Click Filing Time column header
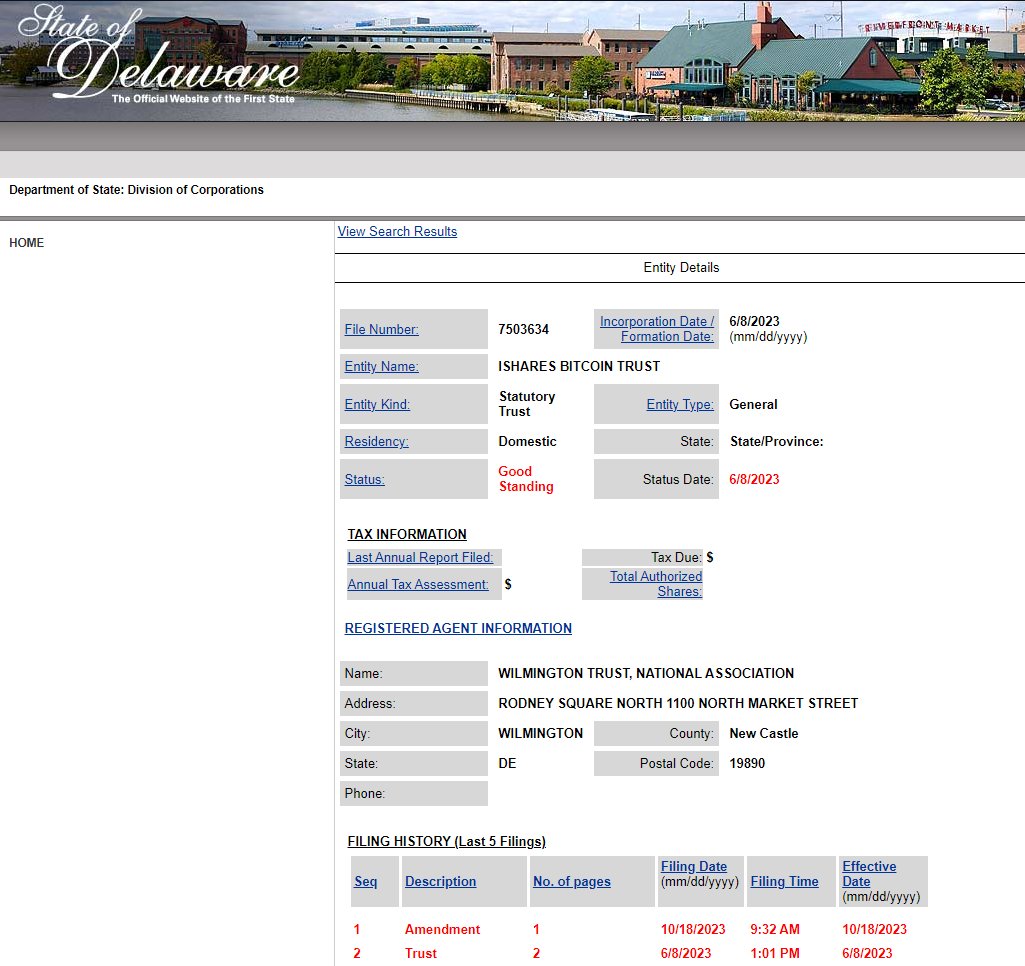The image size is (1025, 966). (784, 881)
